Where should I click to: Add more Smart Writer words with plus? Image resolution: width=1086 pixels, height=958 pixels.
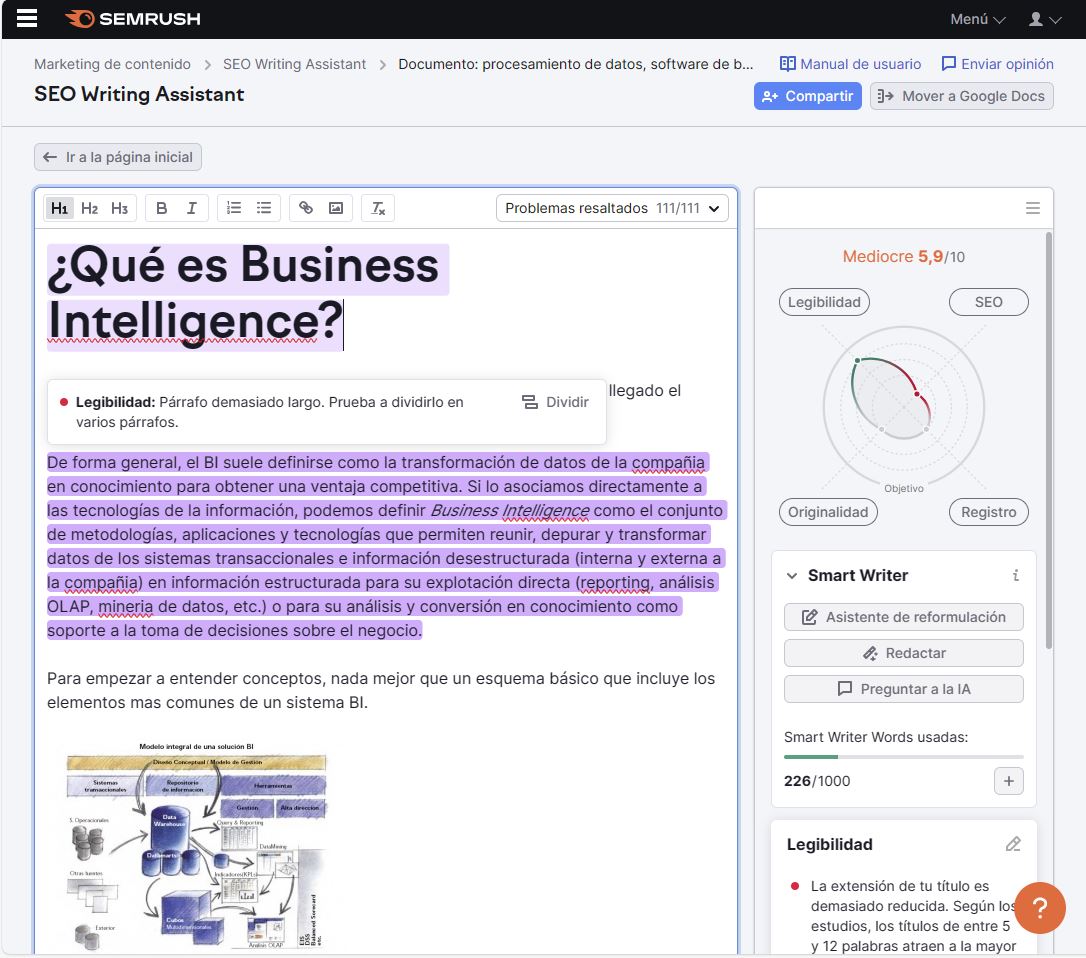[x=1008, y=781]
